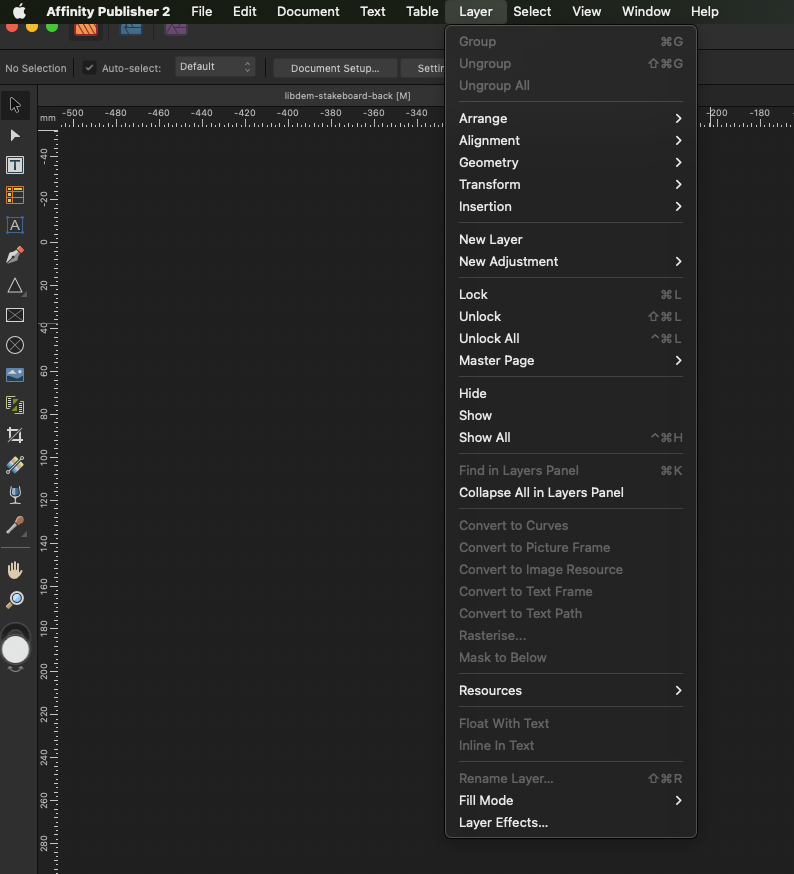Open the Window menu
Image resolution: width=794 pixels, height=874 pixels.
coord(646,11)
